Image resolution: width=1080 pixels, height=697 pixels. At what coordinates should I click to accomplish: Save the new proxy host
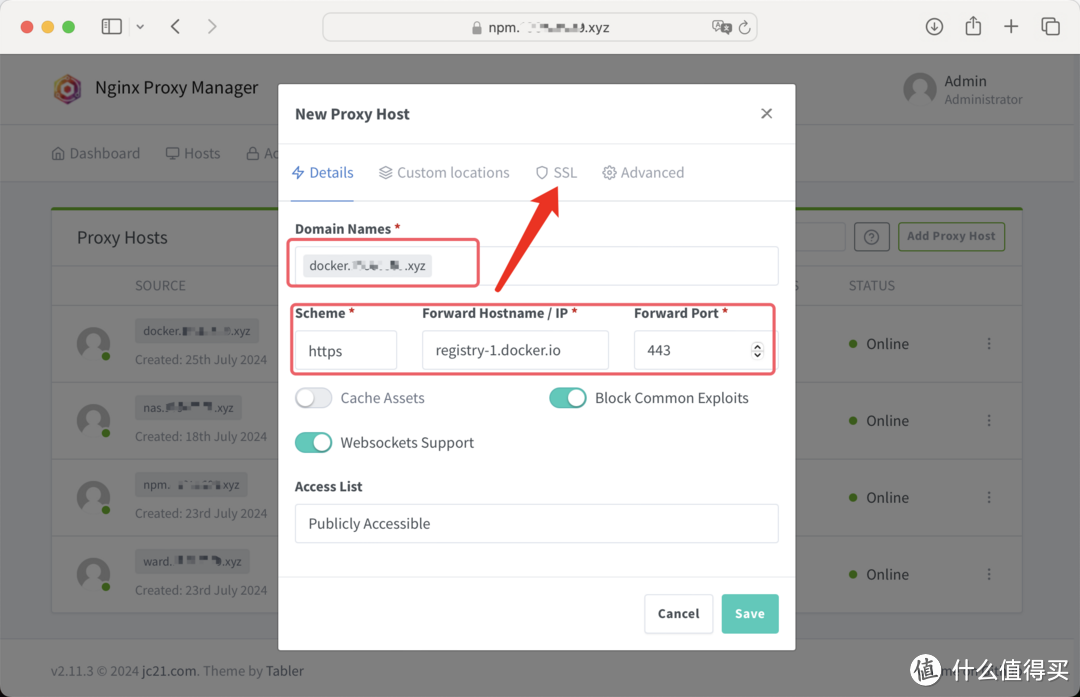(x=749, y=614)
